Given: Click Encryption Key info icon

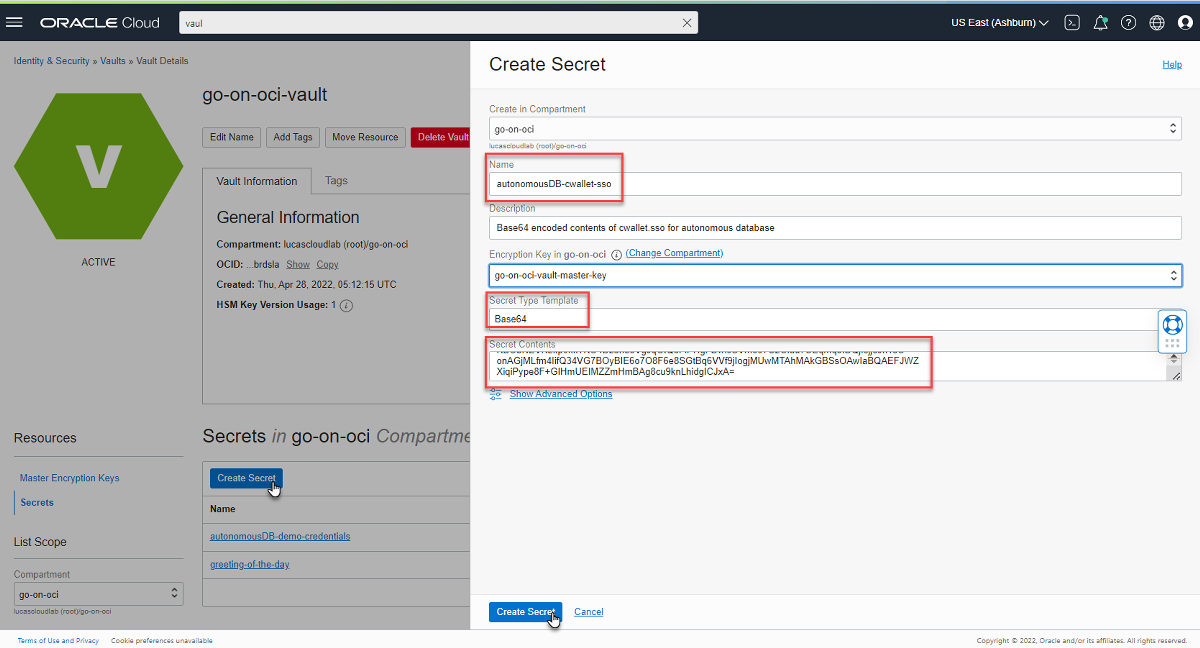Looking at the screenshot, I should pos(616,254).
